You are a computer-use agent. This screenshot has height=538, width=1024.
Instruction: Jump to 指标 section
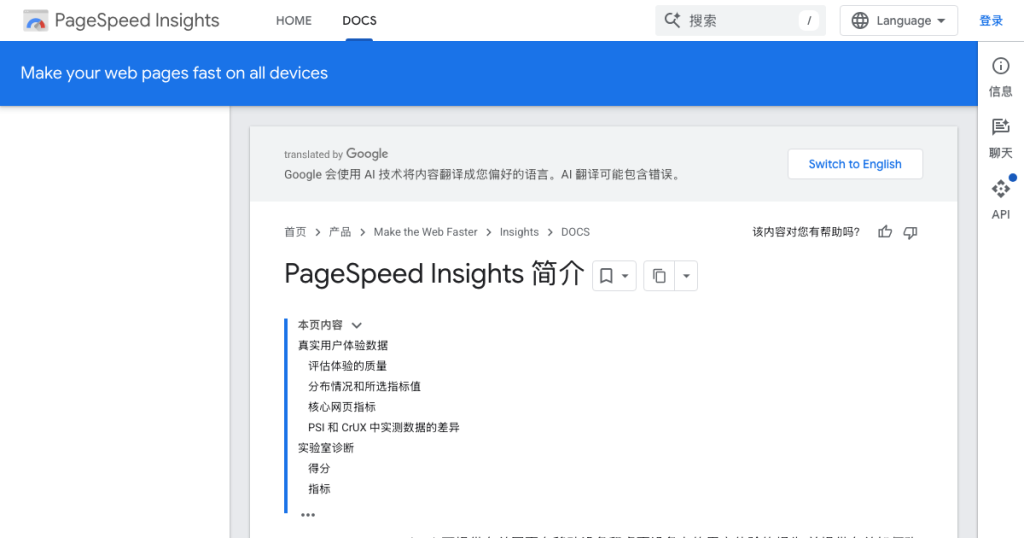[319, 488]
